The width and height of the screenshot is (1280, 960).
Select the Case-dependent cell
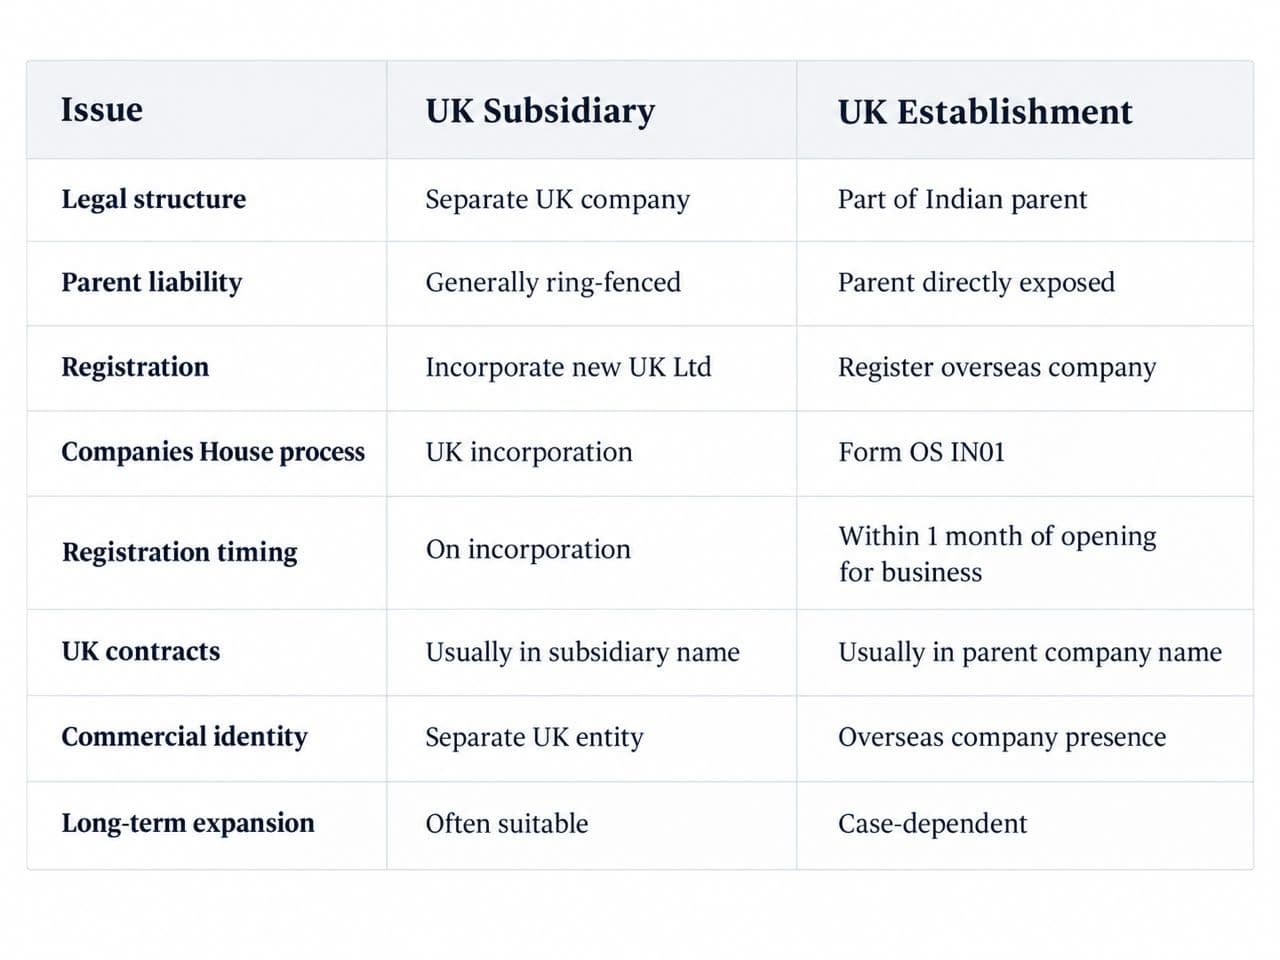click(932, 823)
